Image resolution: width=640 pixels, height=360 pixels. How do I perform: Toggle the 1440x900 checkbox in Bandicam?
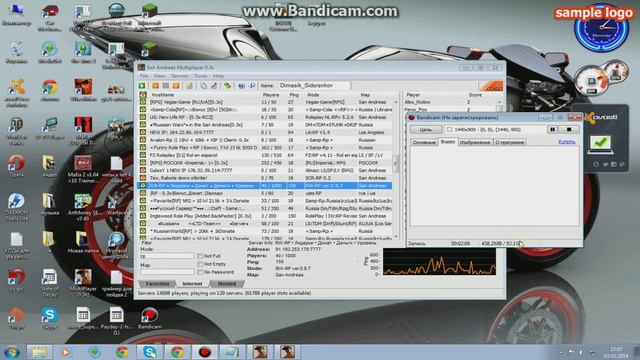click(449, 129)
